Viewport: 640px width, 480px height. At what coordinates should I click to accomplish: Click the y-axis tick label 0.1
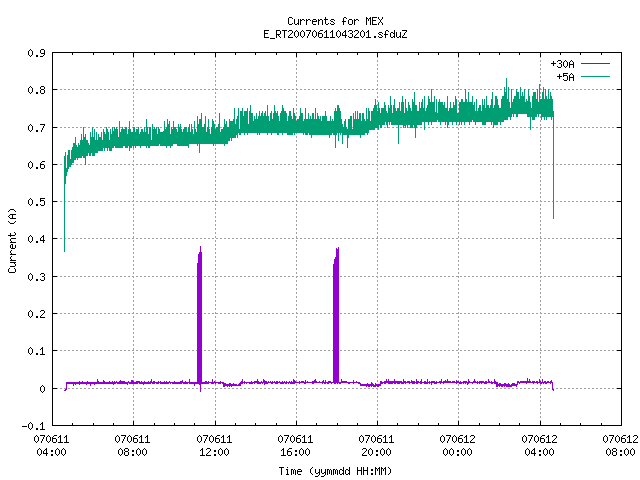point(36,351)
